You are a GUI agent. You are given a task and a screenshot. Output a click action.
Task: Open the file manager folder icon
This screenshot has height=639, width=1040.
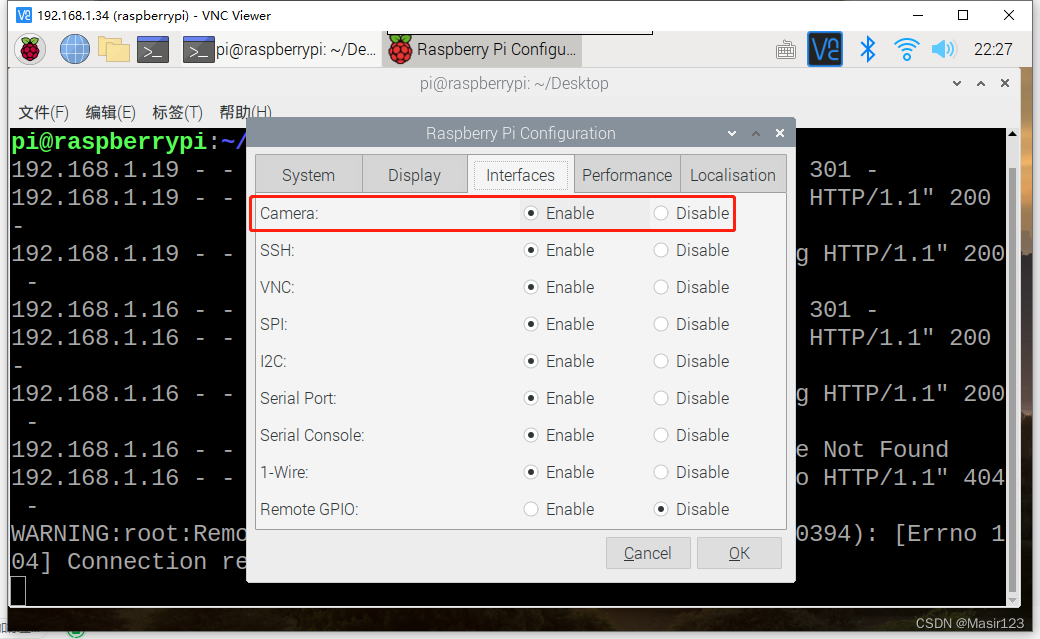coord(114,50)
